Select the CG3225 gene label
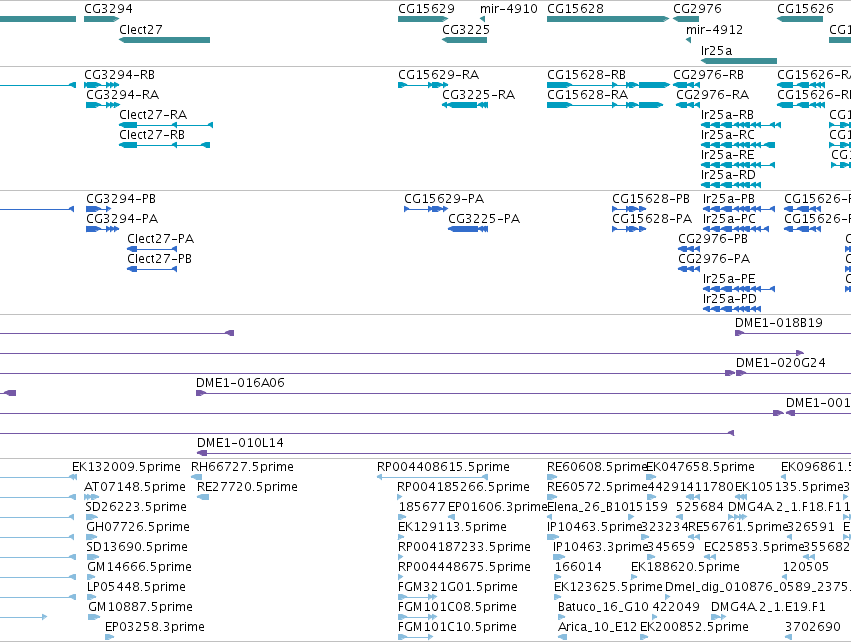Image resolution: width=851 pixels, height=642 pixels. pos(466,30)
